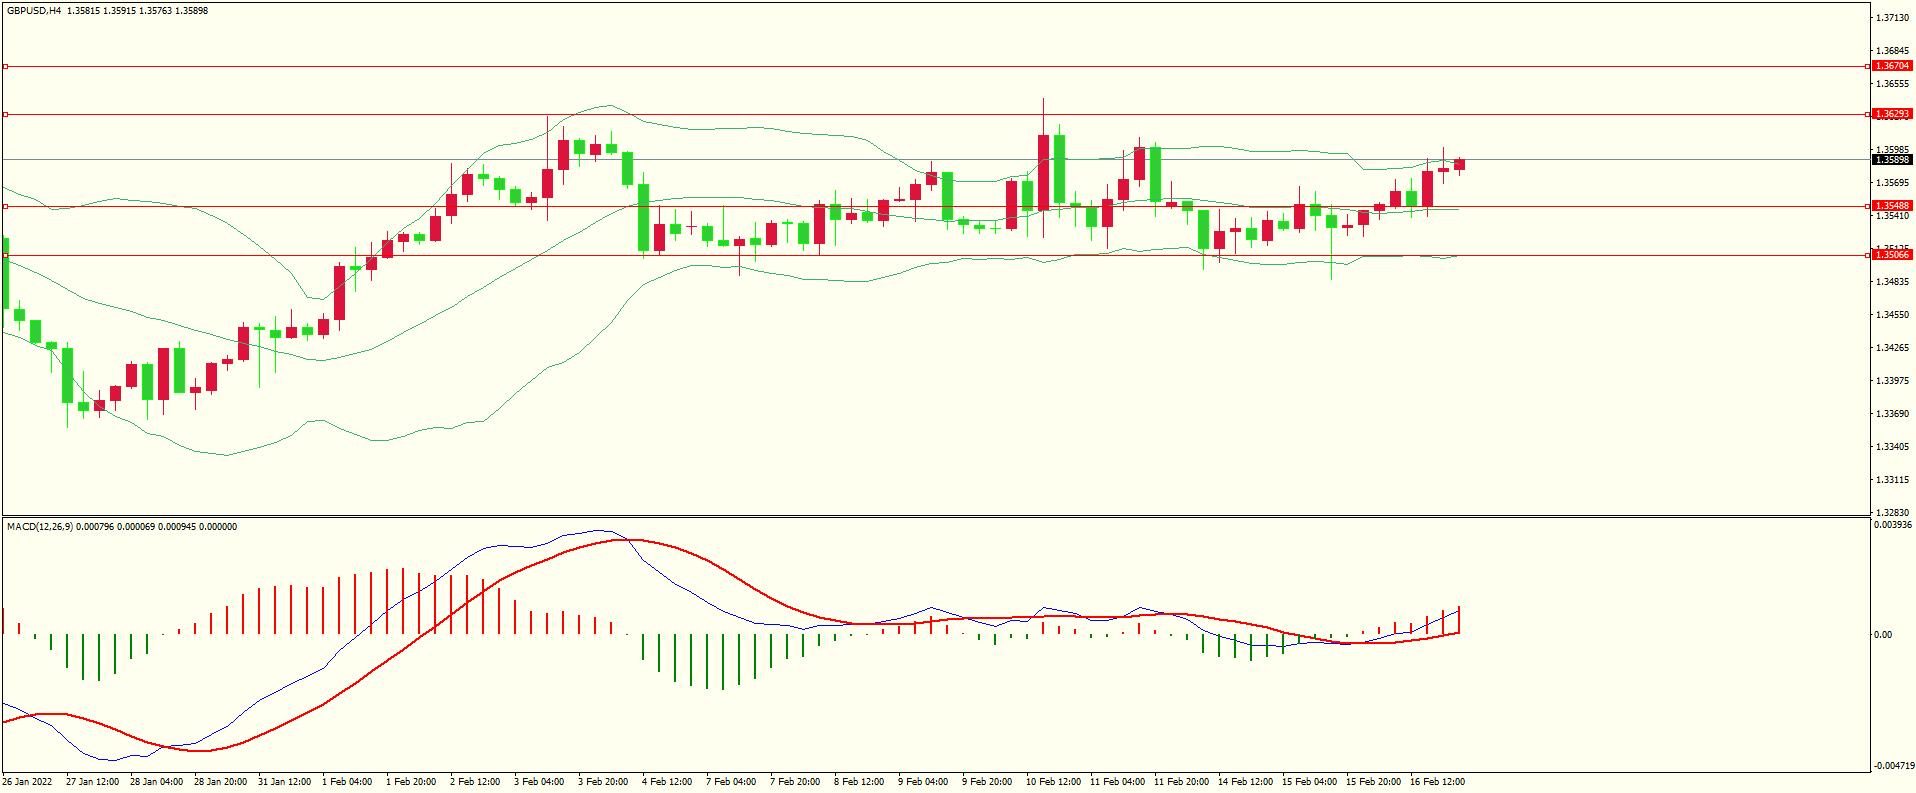Click the 1.34265 price axis label
Screen dimensions: 1916x793
[x=1892, y=348]
